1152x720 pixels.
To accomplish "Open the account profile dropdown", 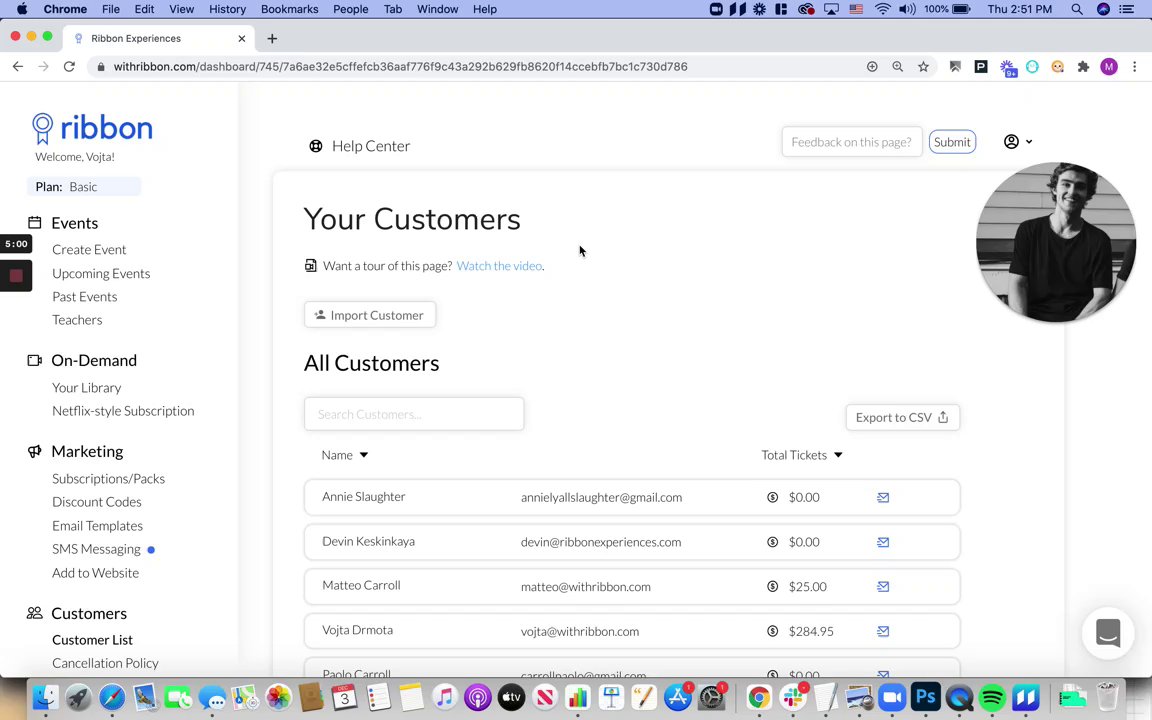I will [1017, 142].
